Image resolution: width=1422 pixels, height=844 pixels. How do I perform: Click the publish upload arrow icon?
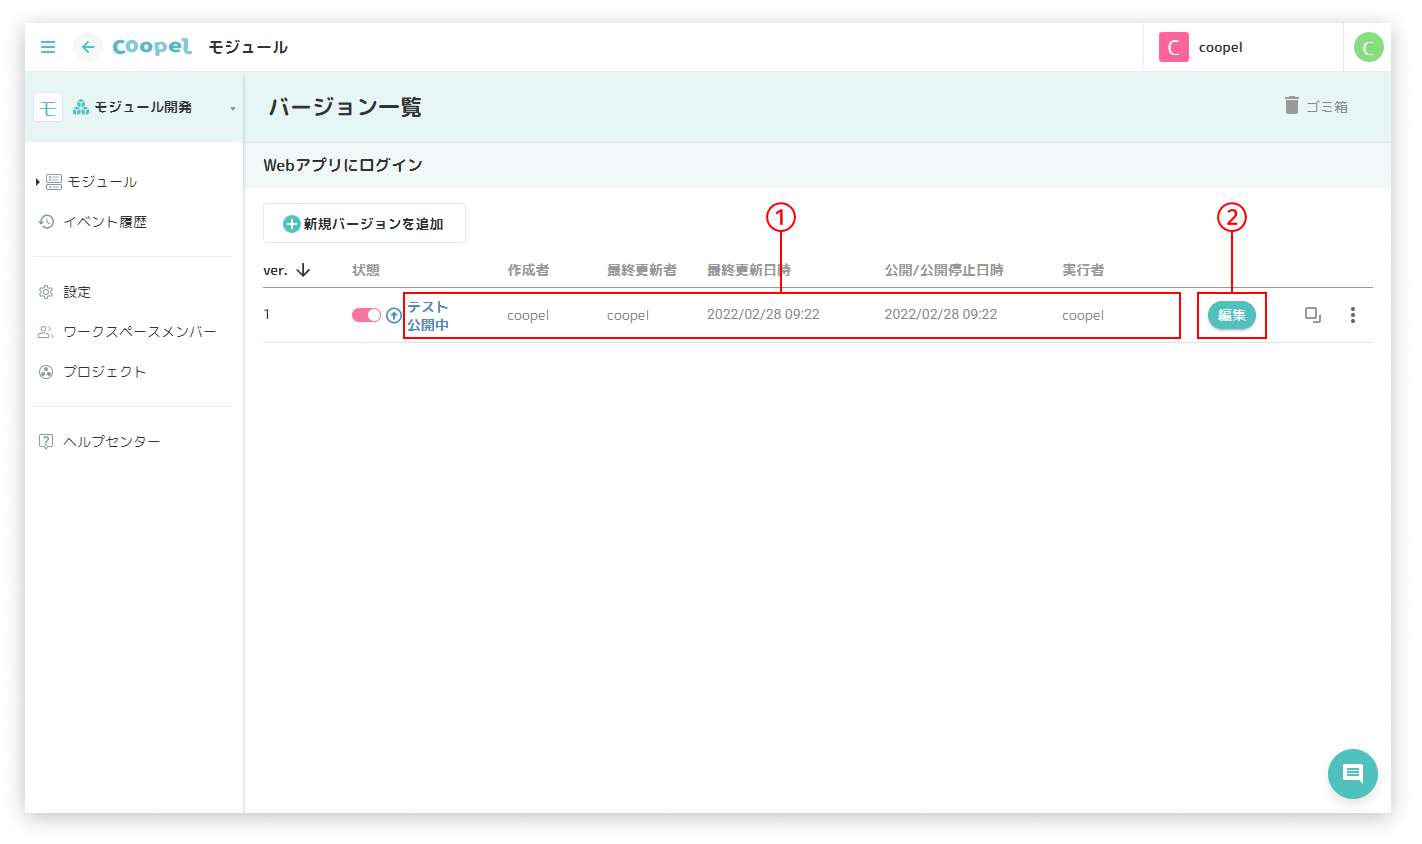(394, 316)
